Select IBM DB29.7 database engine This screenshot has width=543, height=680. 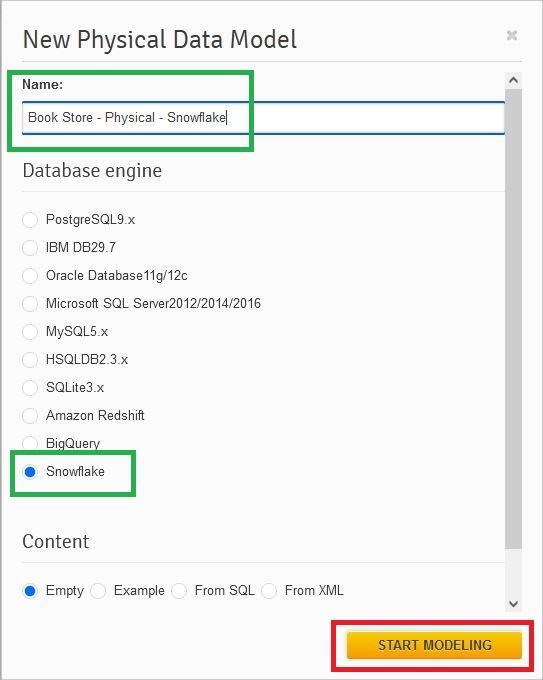coord(30,248)
